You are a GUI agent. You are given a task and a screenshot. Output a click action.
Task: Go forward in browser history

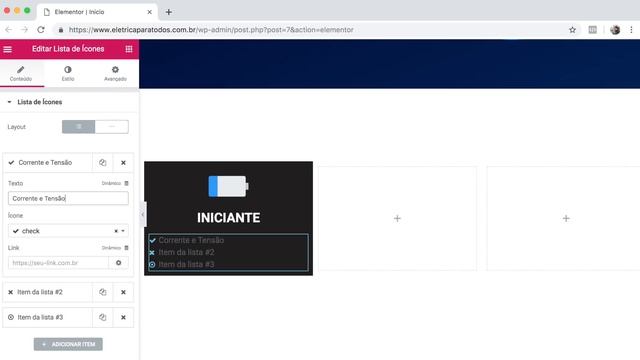tap(24, 30)
